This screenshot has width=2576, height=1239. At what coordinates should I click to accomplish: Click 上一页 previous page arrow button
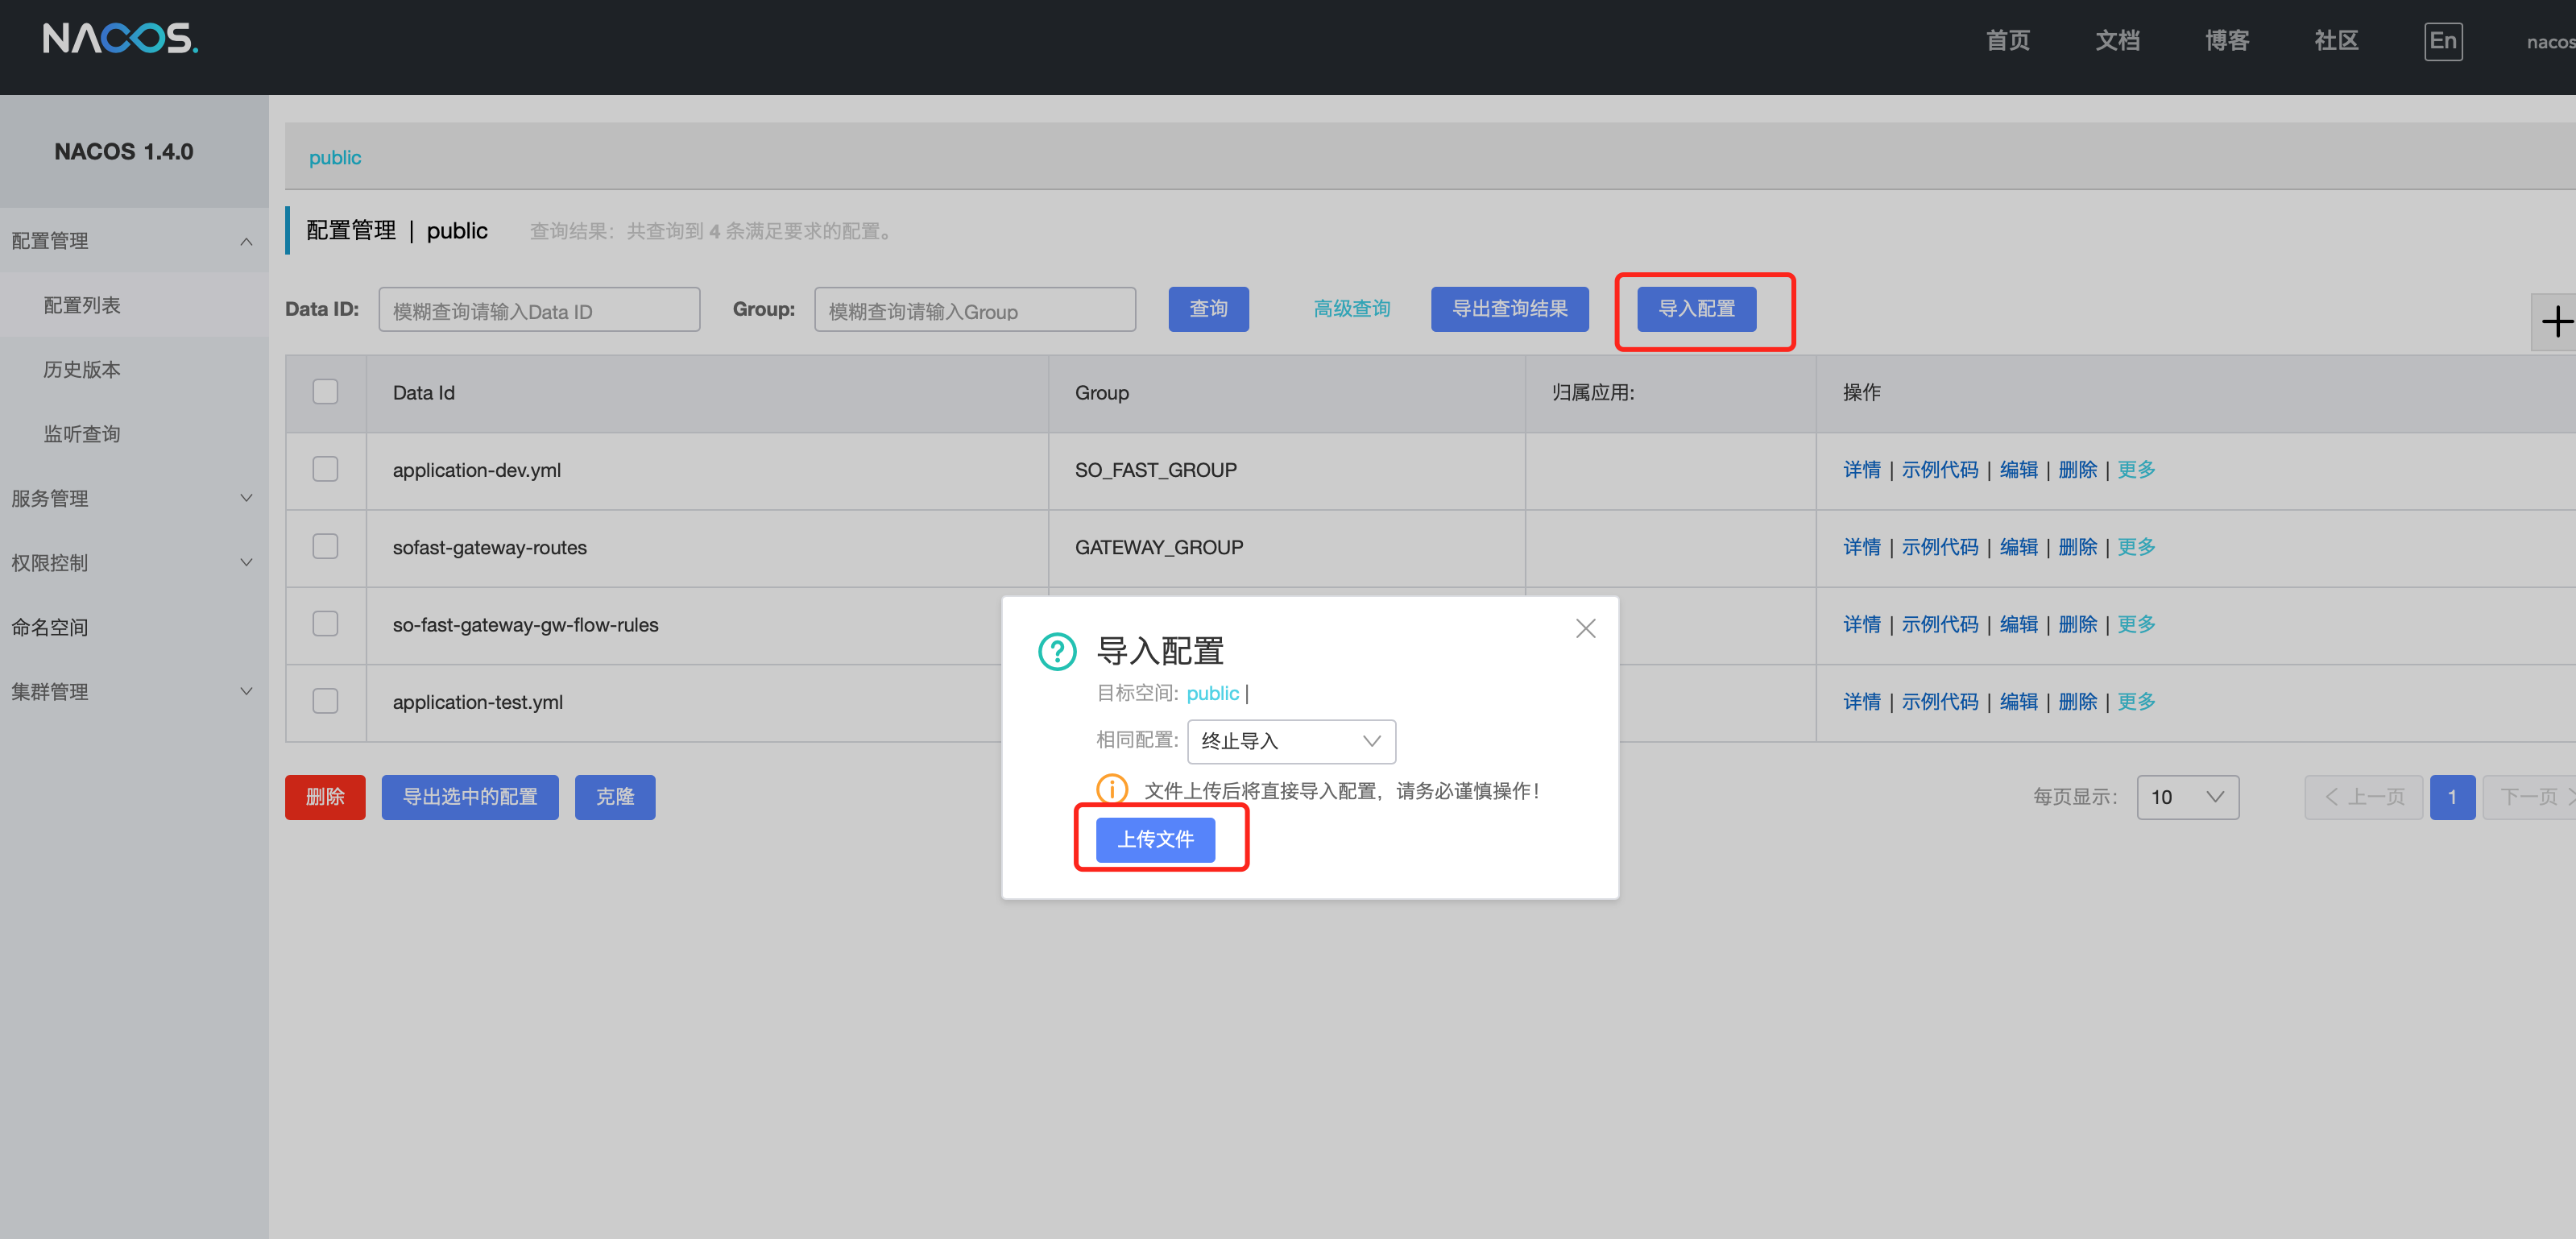point(2363,797)
